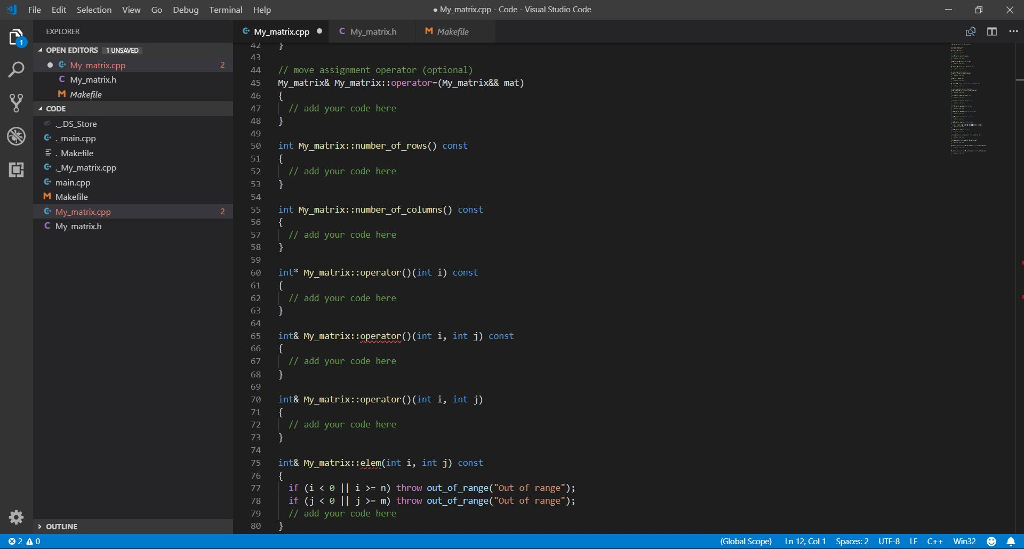Viewport: 1024px width, 549px height.
Task: Click the 1 UNSAVED badge in Open Editors
Action: (122, 50)
